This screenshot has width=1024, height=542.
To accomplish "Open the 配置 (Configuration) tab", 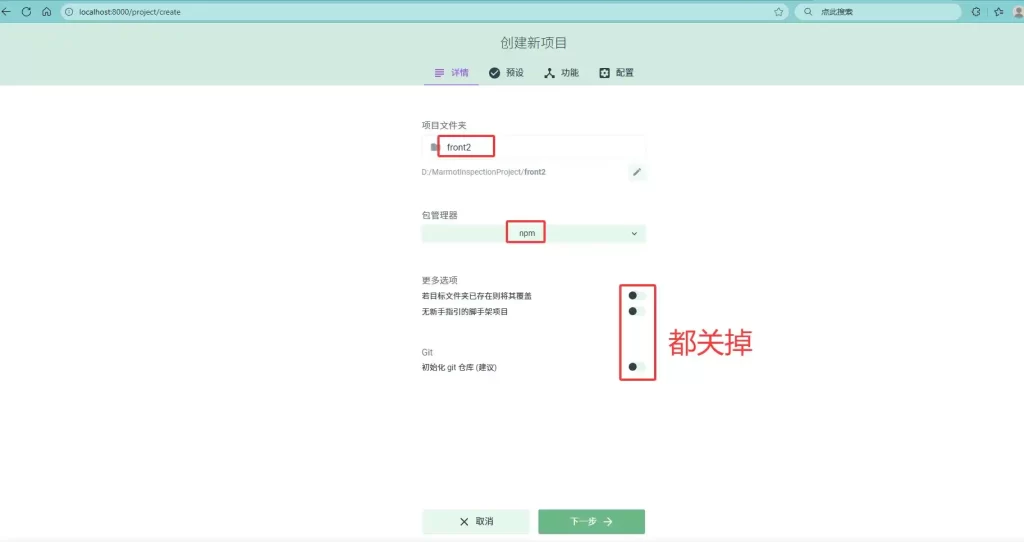I will [616, 73].
